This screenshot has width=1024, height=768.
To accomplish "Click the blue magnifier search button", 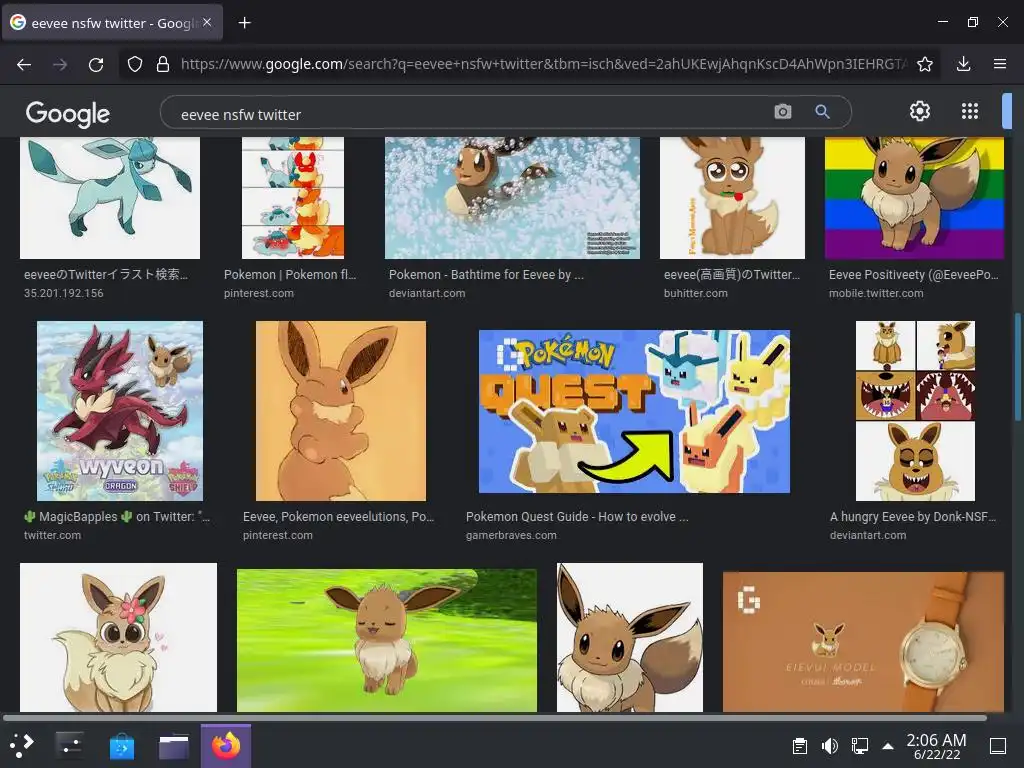I will [822, 112].
